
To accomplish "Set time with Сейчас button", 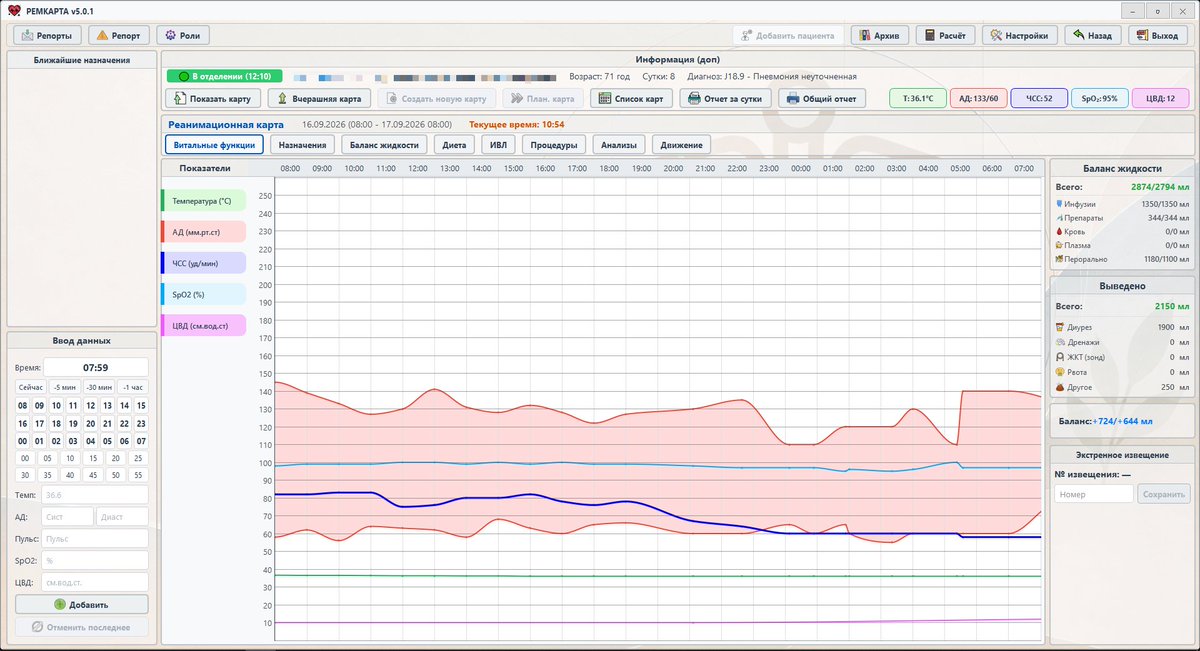I will pos(30,387).
